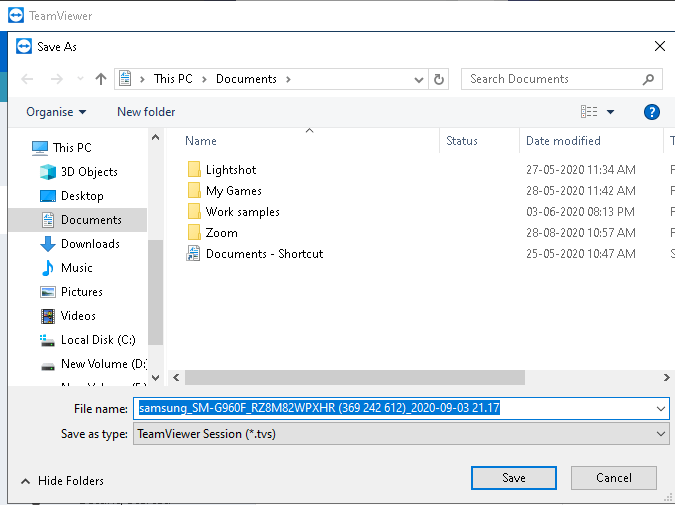675x505 pixels.
Task: Go up one folder level
Action: point(101,79)
